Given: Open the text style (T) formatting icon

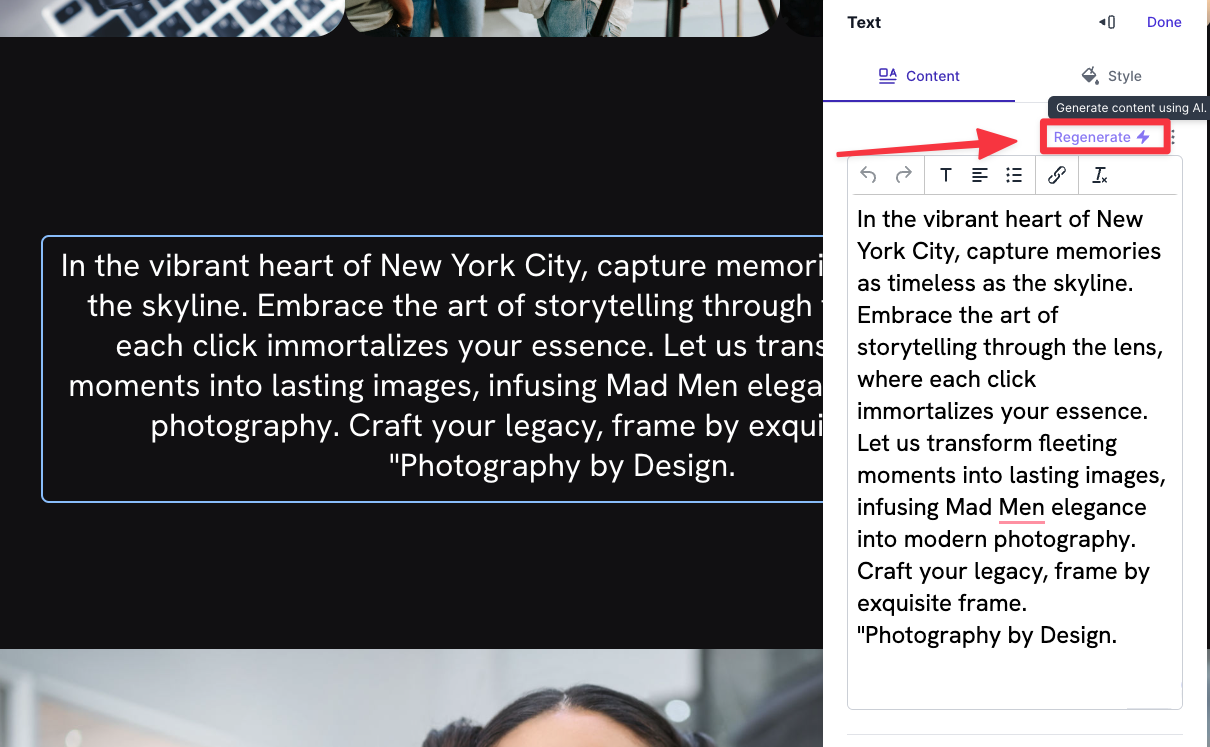Looking at the screenshot, I should (x=945, y=174).
